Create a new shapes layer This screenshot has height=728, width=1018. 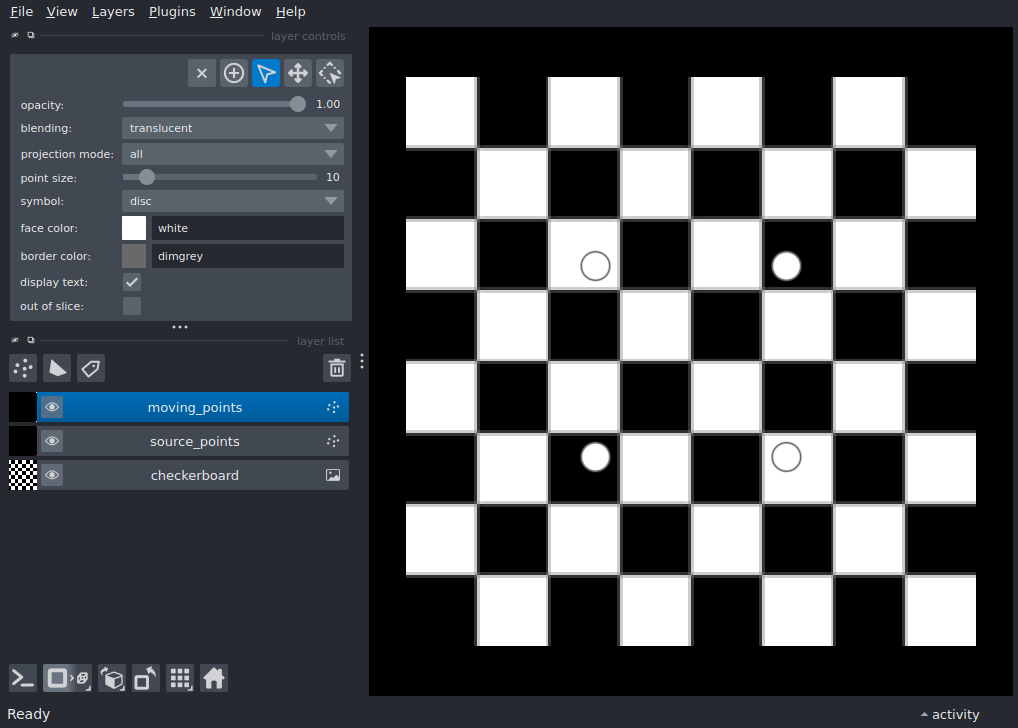pos(57,368)
